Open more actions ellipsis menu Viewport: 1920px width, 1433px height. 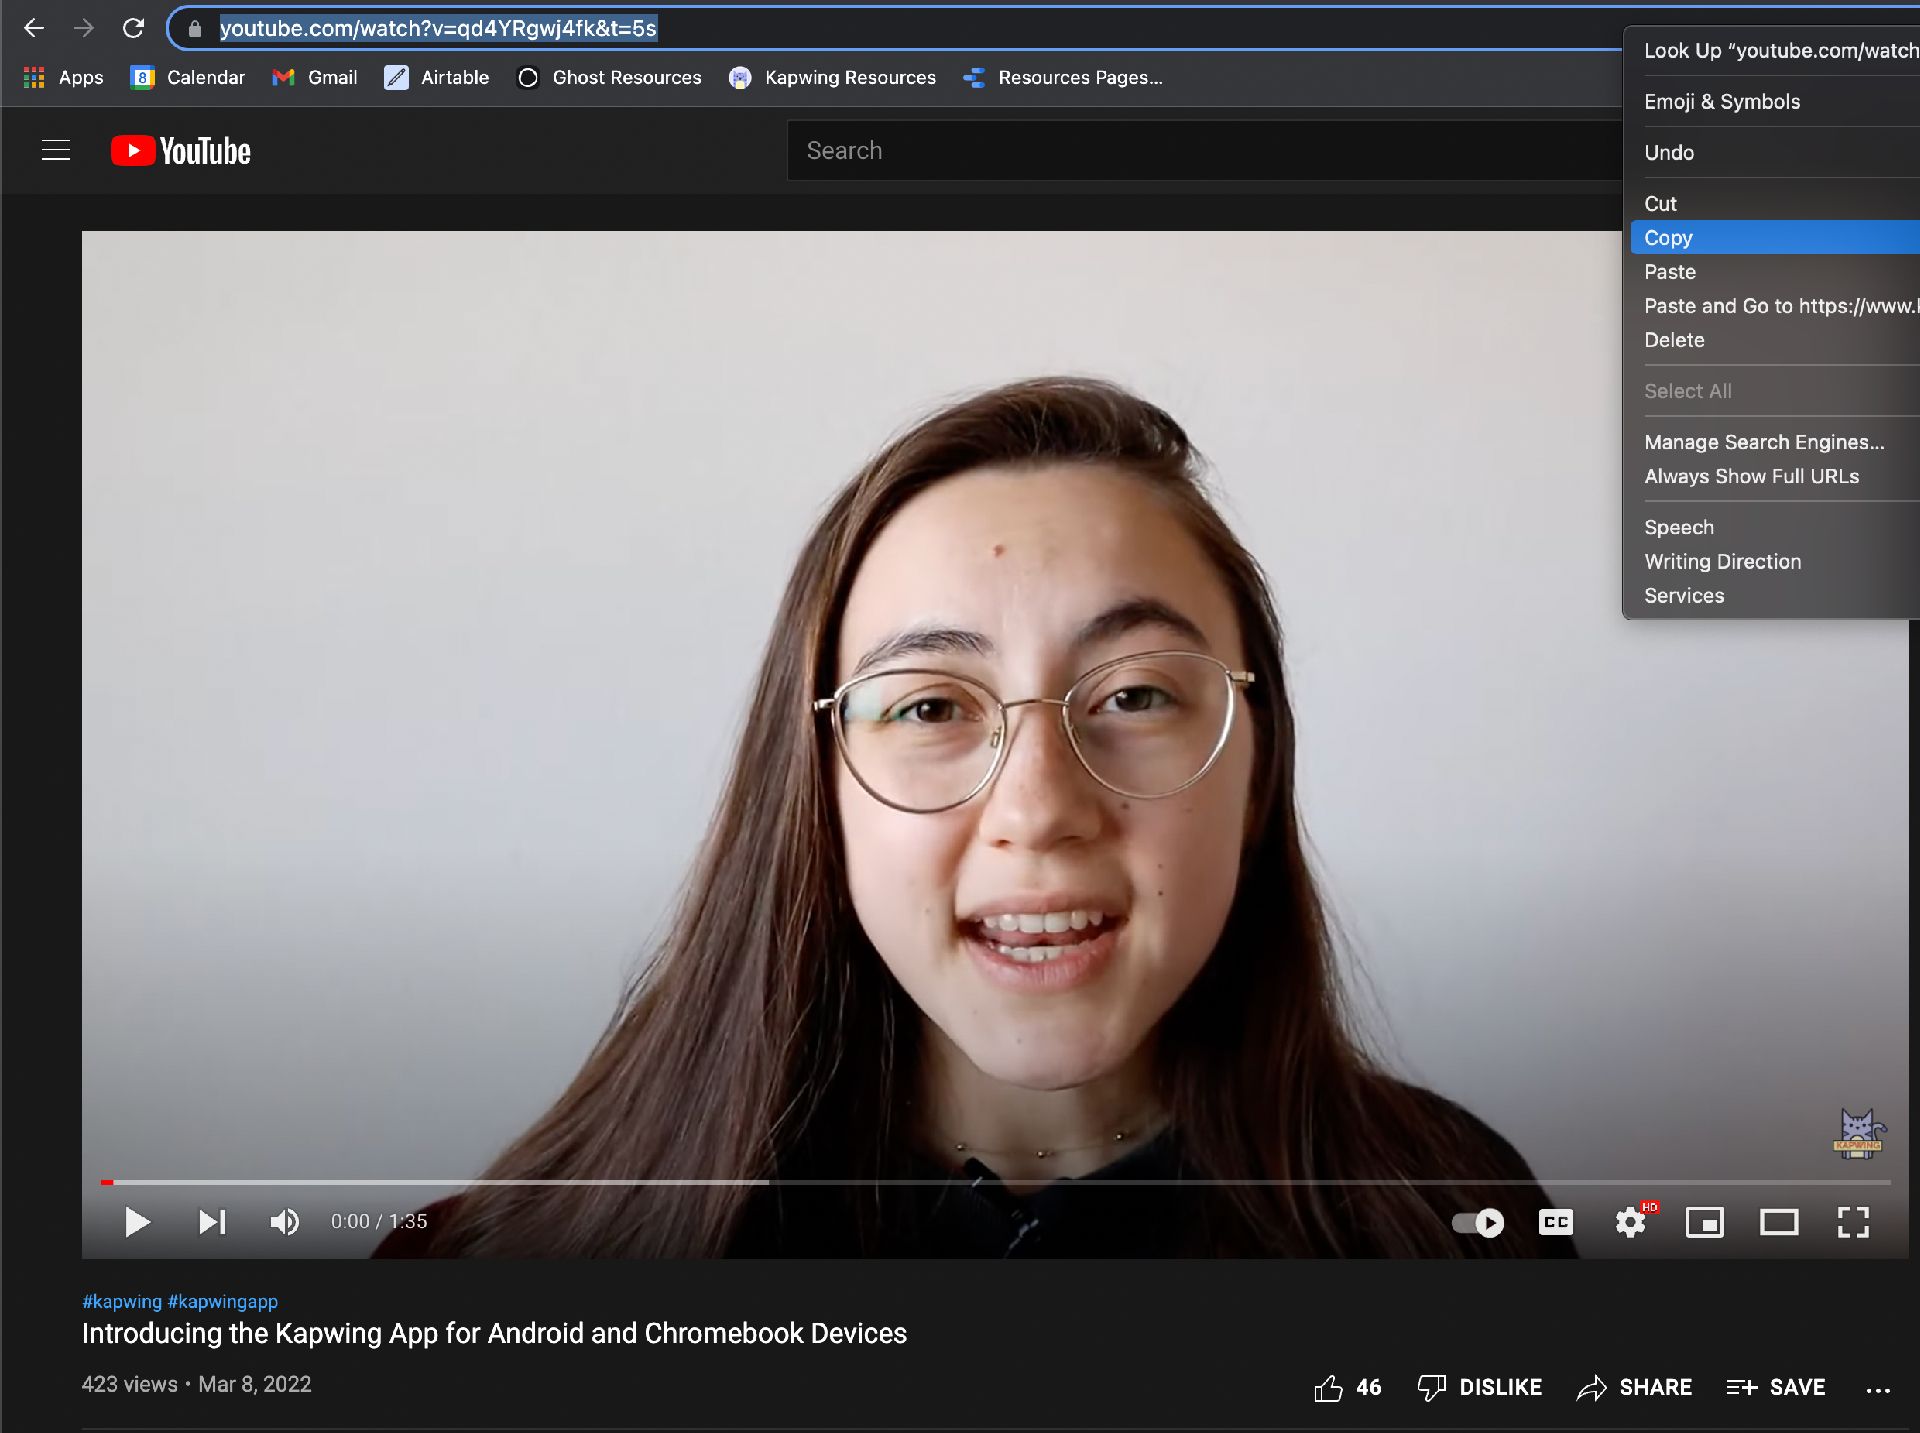click(1878, 1389)
